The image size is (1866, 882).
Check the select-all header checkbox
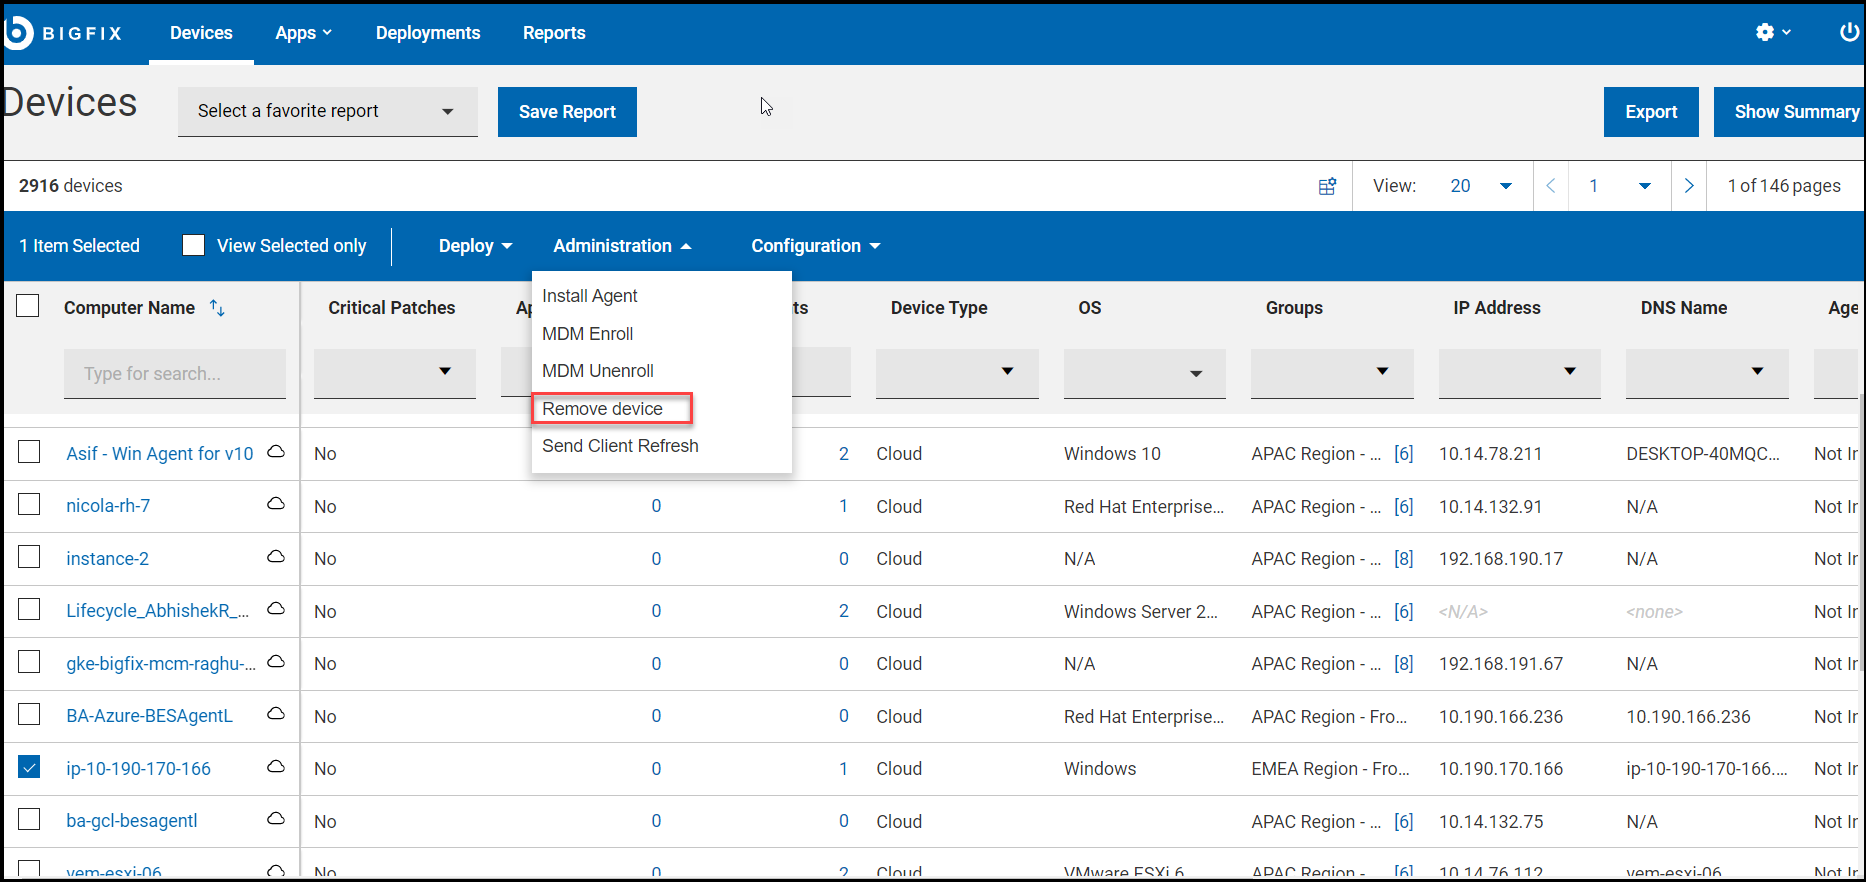click(28, 306)
